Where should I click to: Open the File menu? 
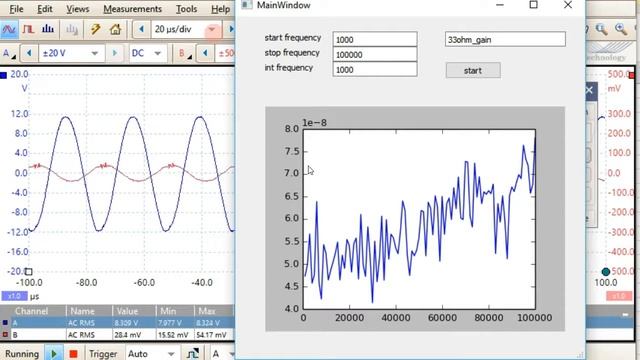tap(16, 9)
